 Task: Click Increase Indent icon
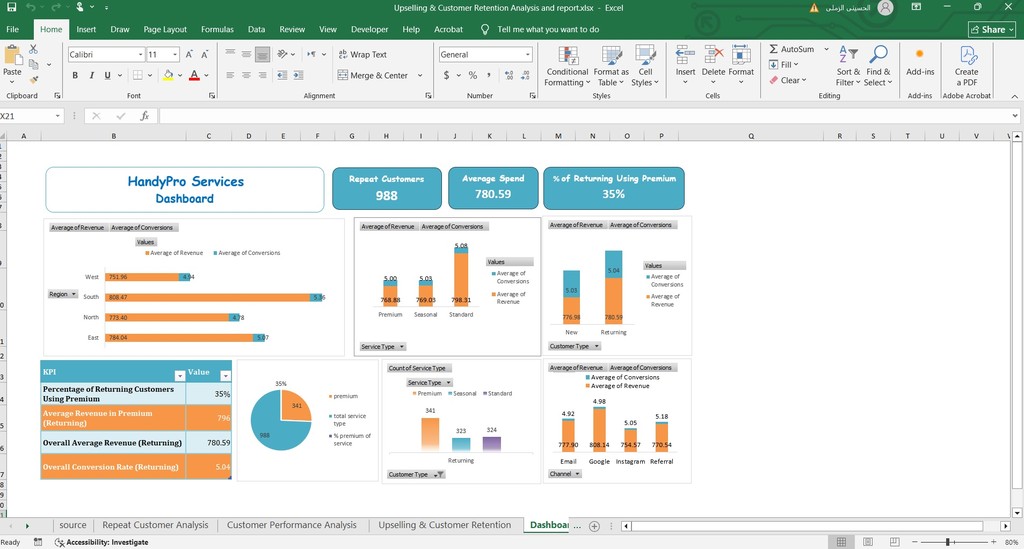[298, 76]
